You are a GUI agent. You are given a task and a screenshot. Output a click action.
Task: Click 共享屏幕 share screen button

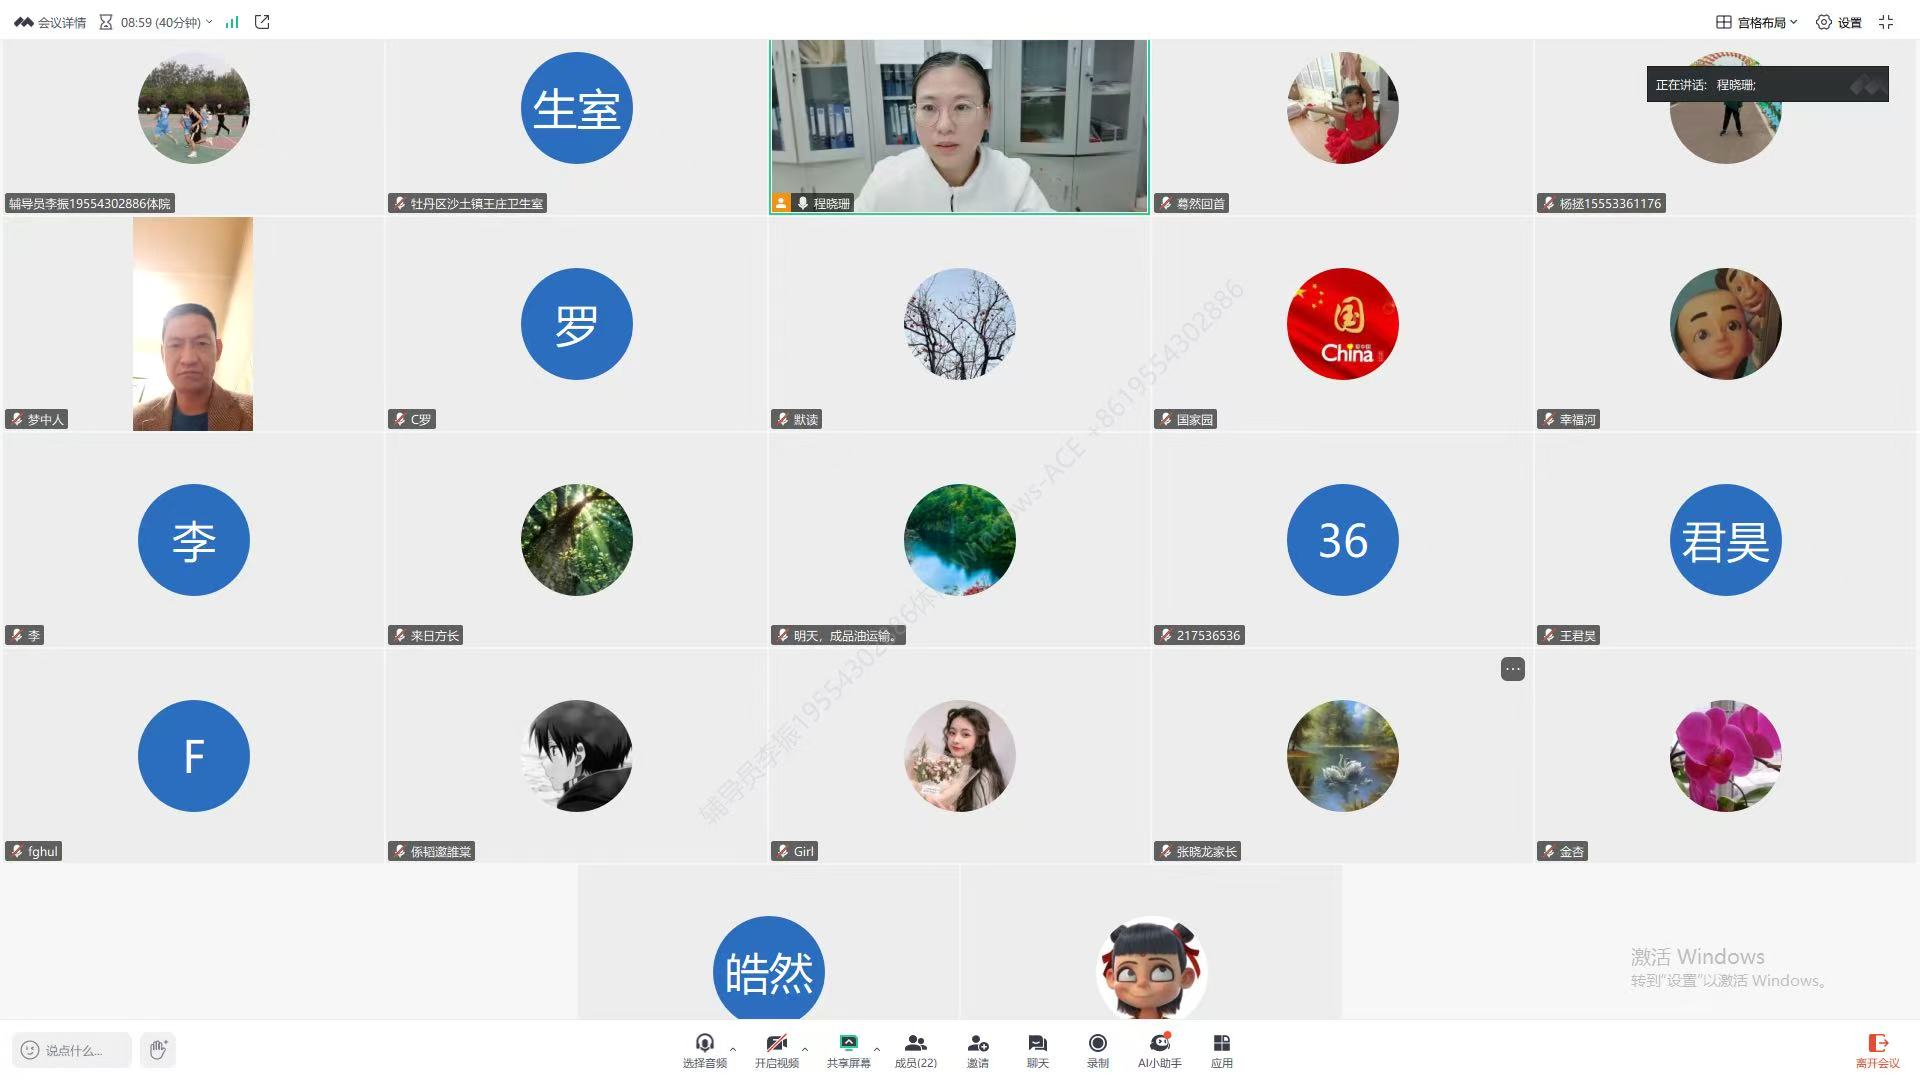(848, 1050)
